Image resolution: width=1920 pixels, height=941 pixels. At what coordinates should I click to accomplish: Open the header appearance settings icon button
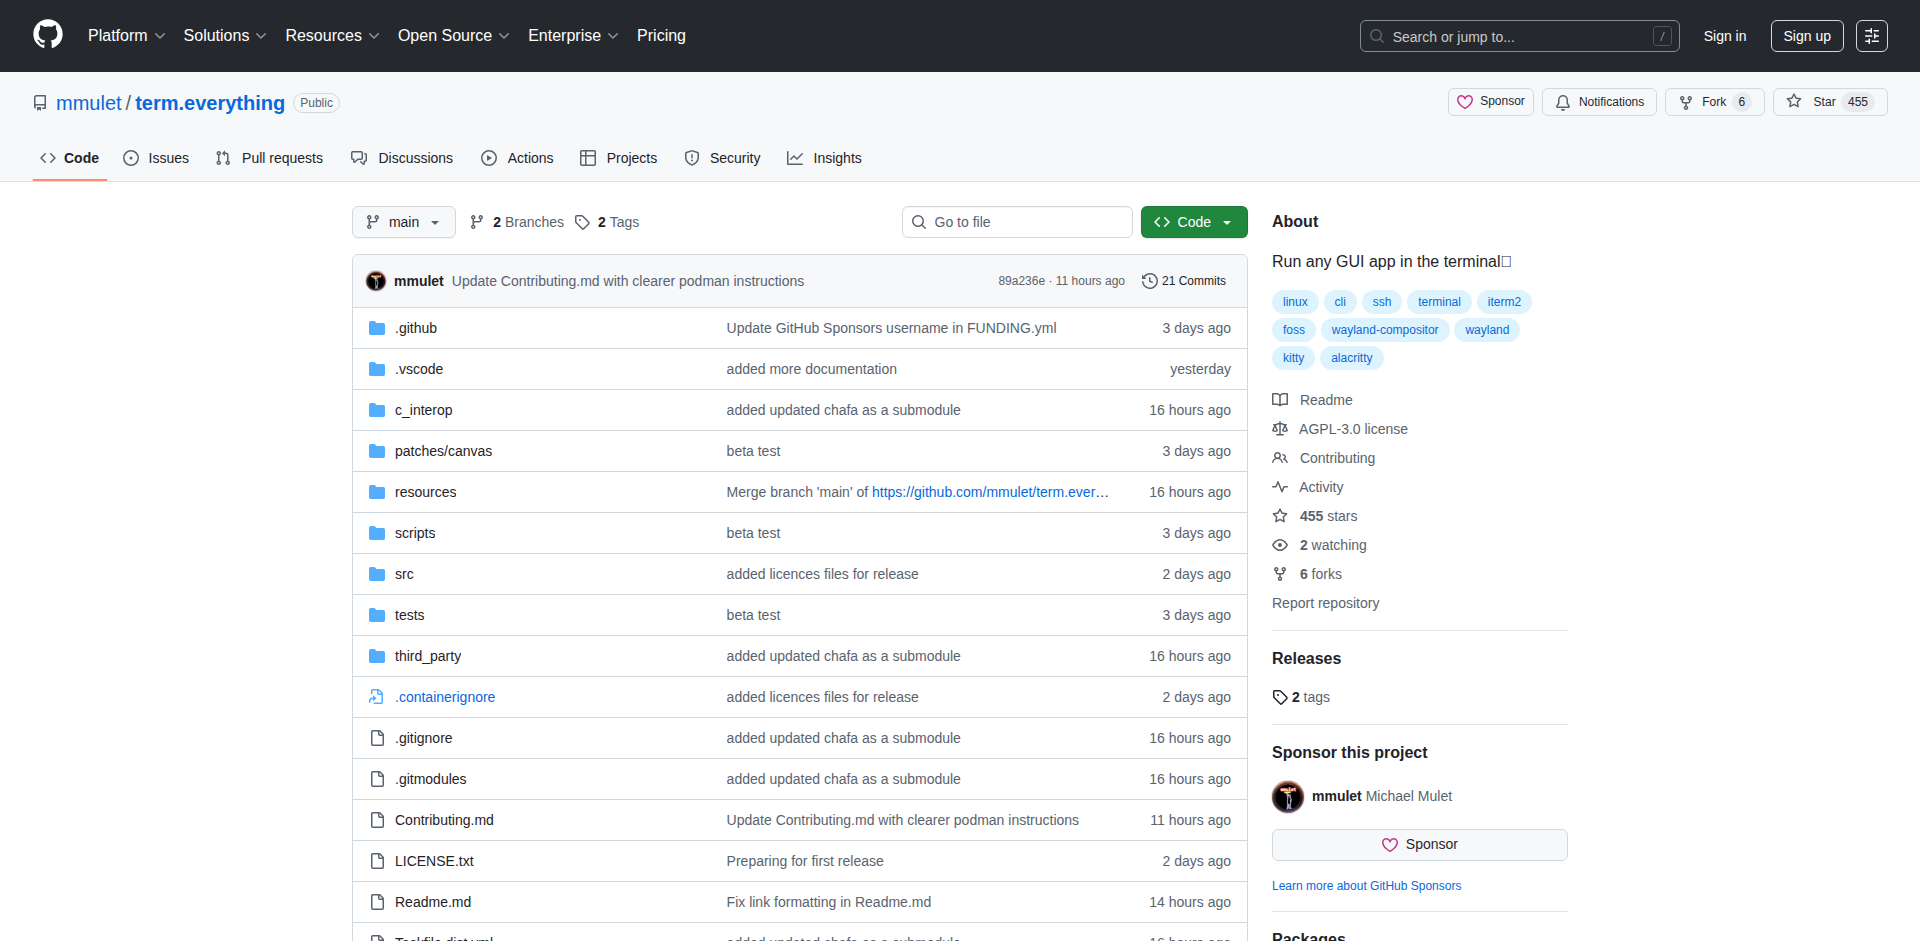[x=1872, y=36]
